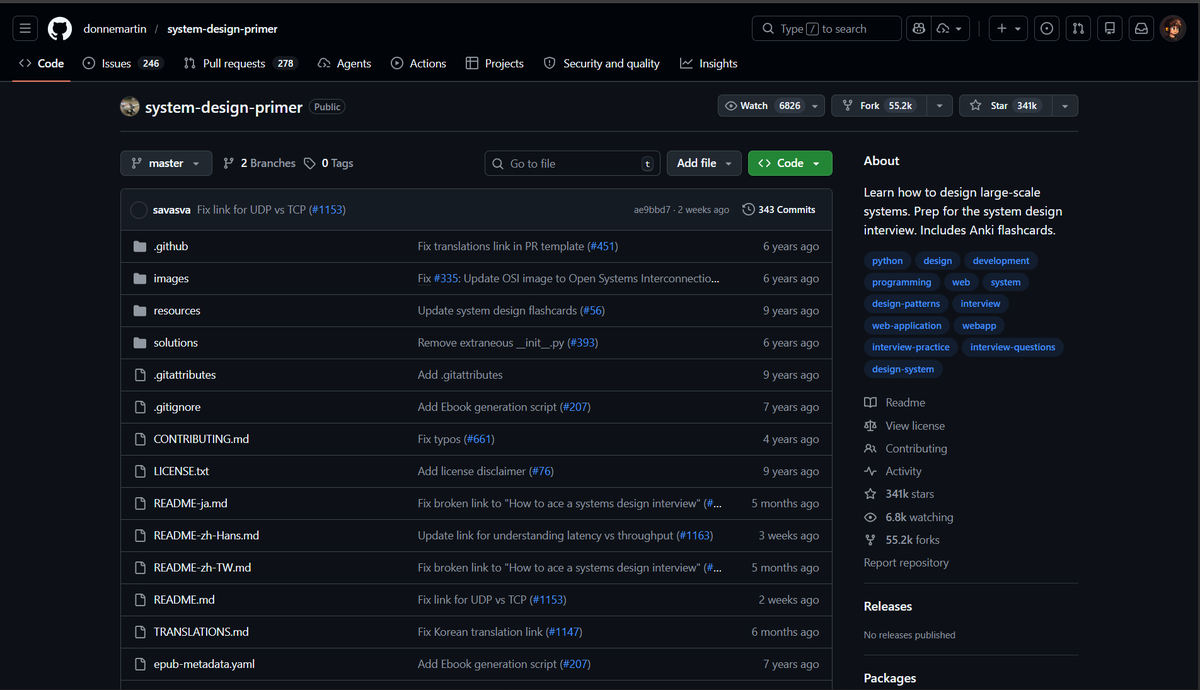Open the green Code dropdown button
The height and width of the screenshot is (690, 1200).
pos(790,163)
